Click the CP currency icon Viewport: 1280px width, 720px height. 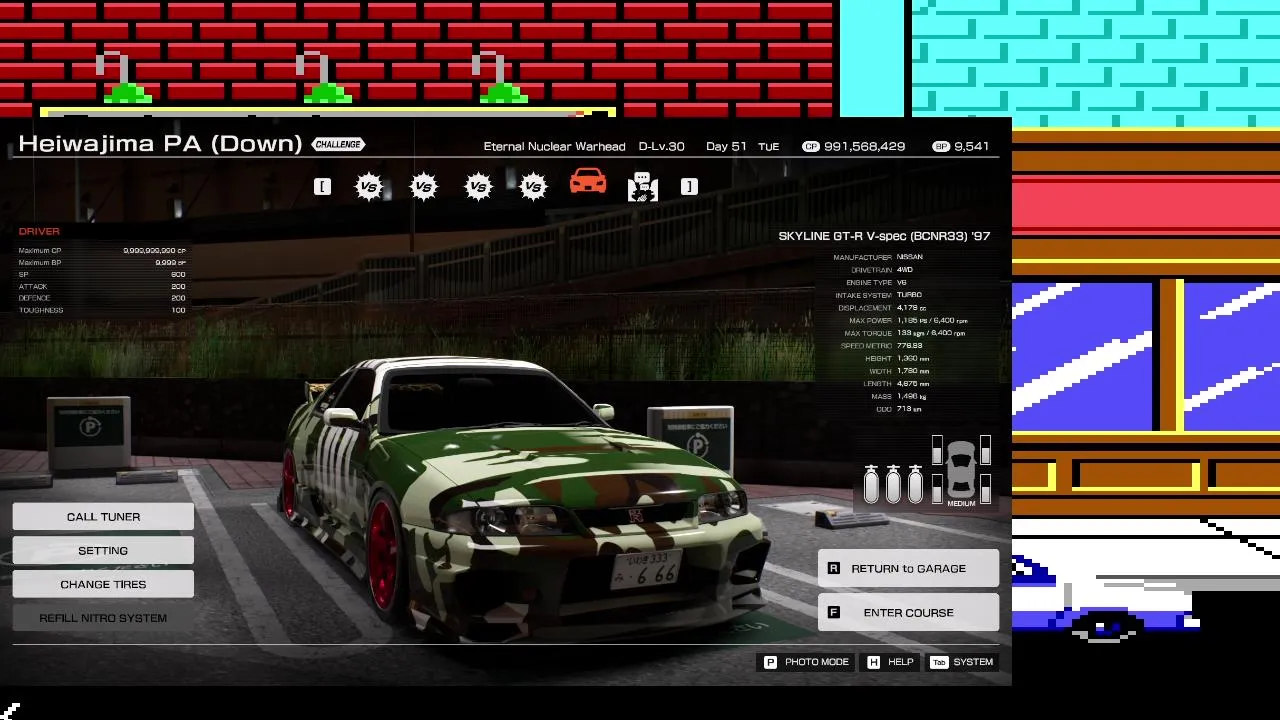click(x=811, y=146)
